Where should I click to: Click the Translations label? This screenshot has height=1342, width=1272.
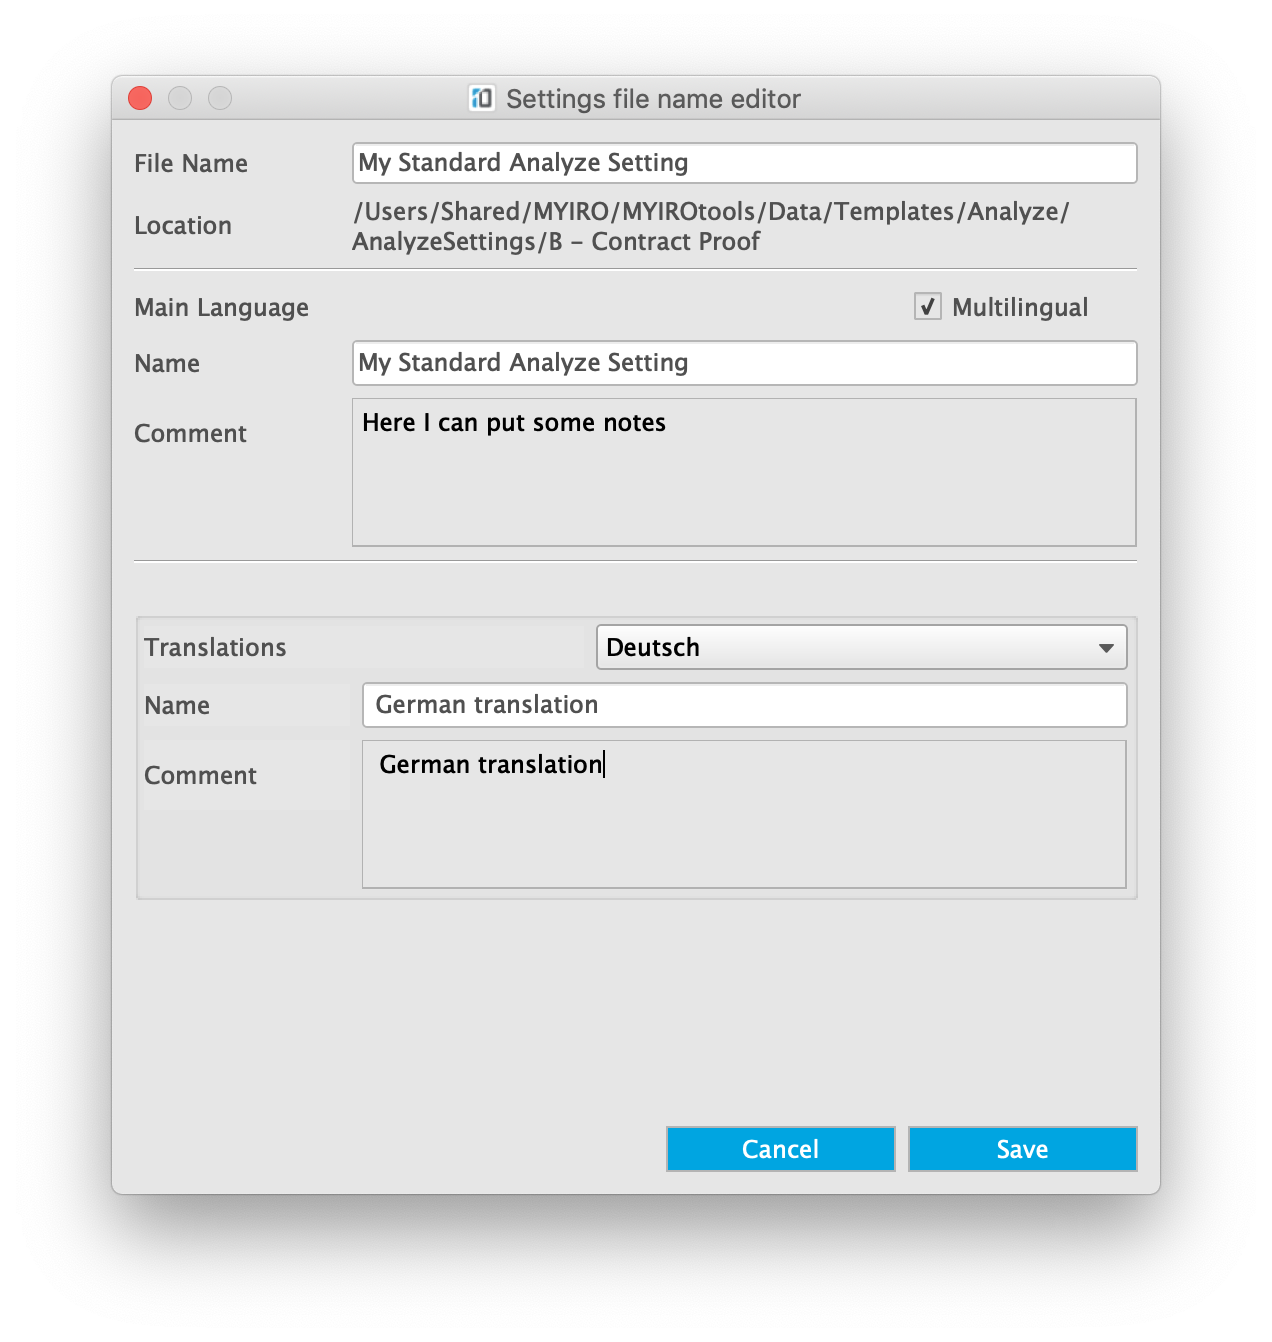(215, 647)
